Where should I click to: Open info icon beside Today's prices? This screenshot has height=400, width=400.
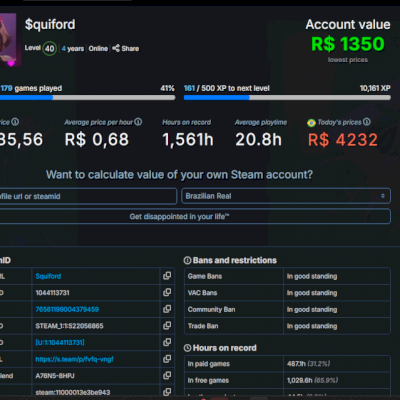pyautogui.click(x=367, y=122)
